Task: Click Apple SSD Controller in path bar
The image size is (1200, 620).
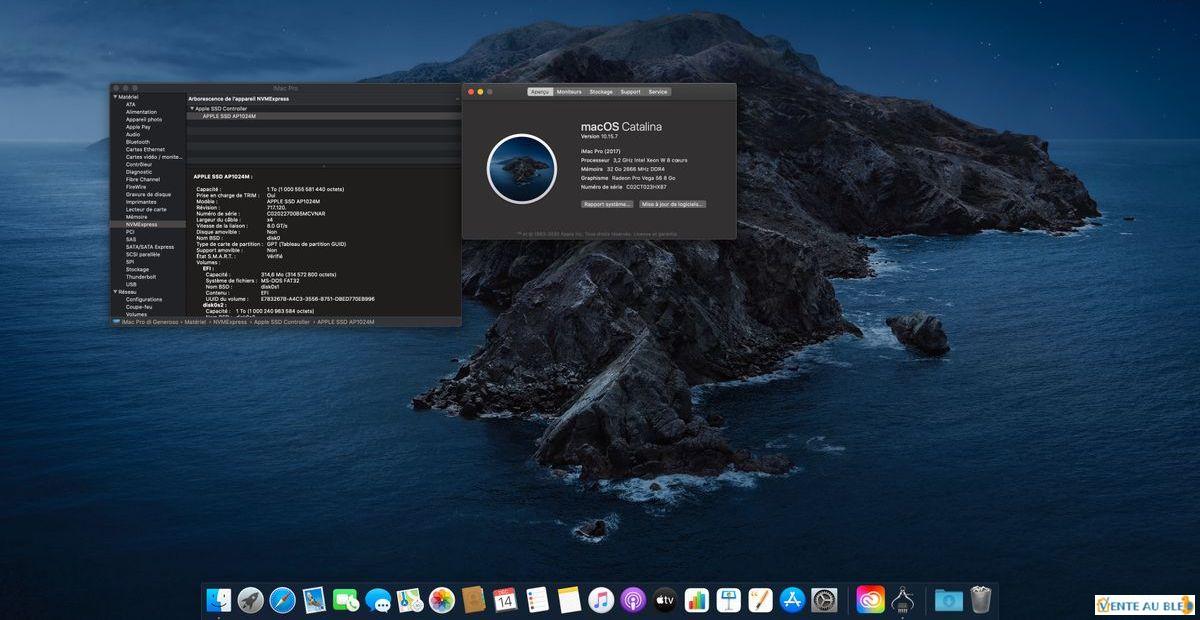Action: point(282,322)
